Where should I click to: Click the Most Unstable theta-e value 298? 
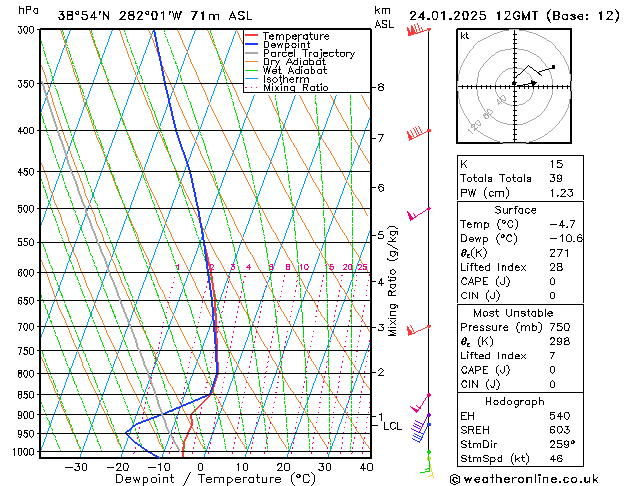pos(560,341)
